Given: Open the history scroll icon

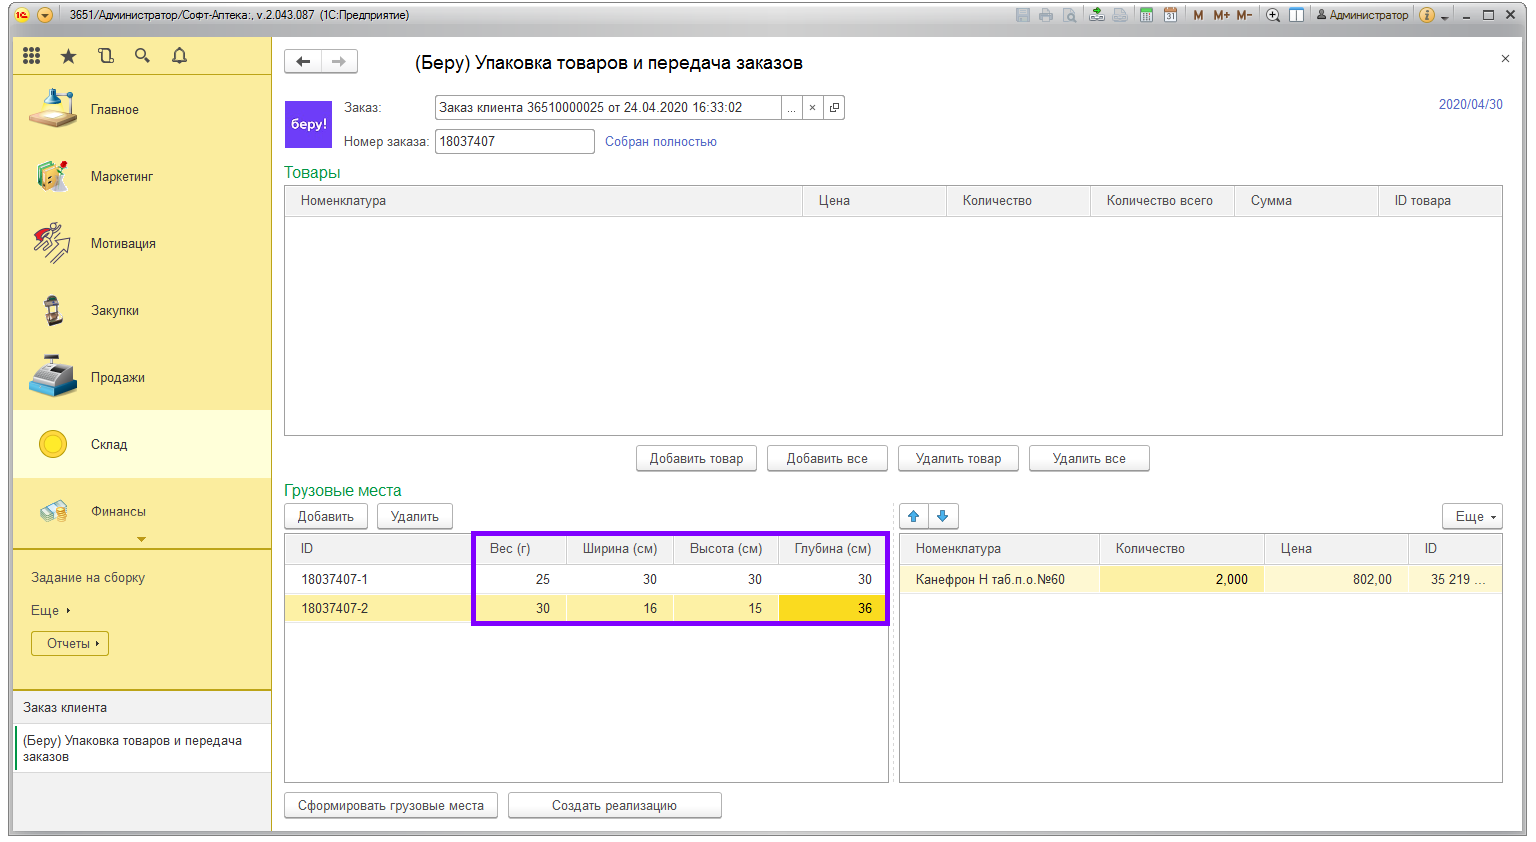Looking at the screenshot, I should click(x=106, y=56).
